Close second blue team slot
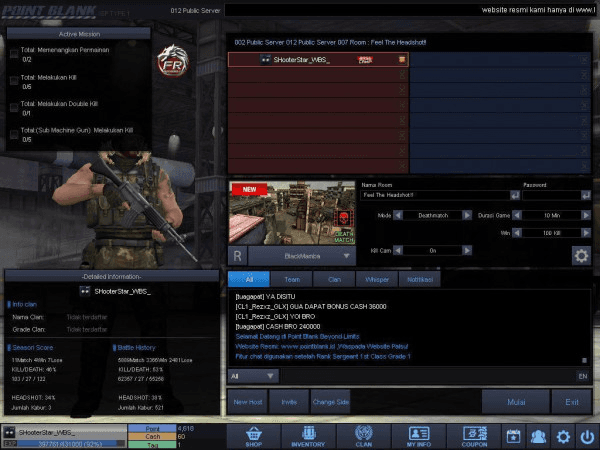The height and width of the screenshot is (450, 600). (584, 75)
